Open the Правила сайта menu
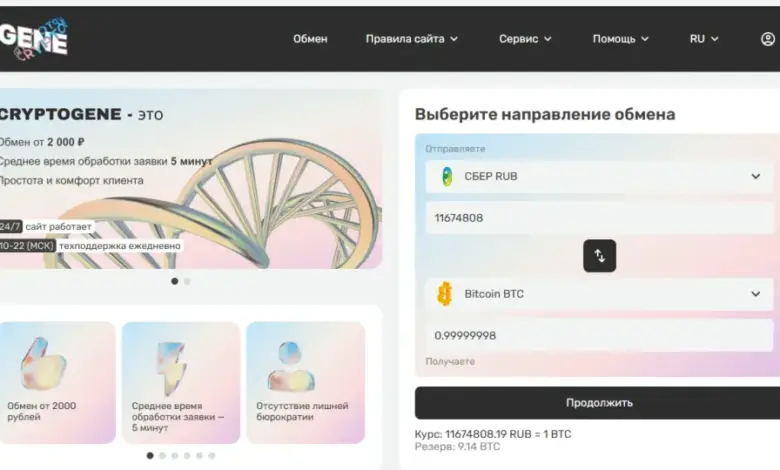 [x=412, y=39]
